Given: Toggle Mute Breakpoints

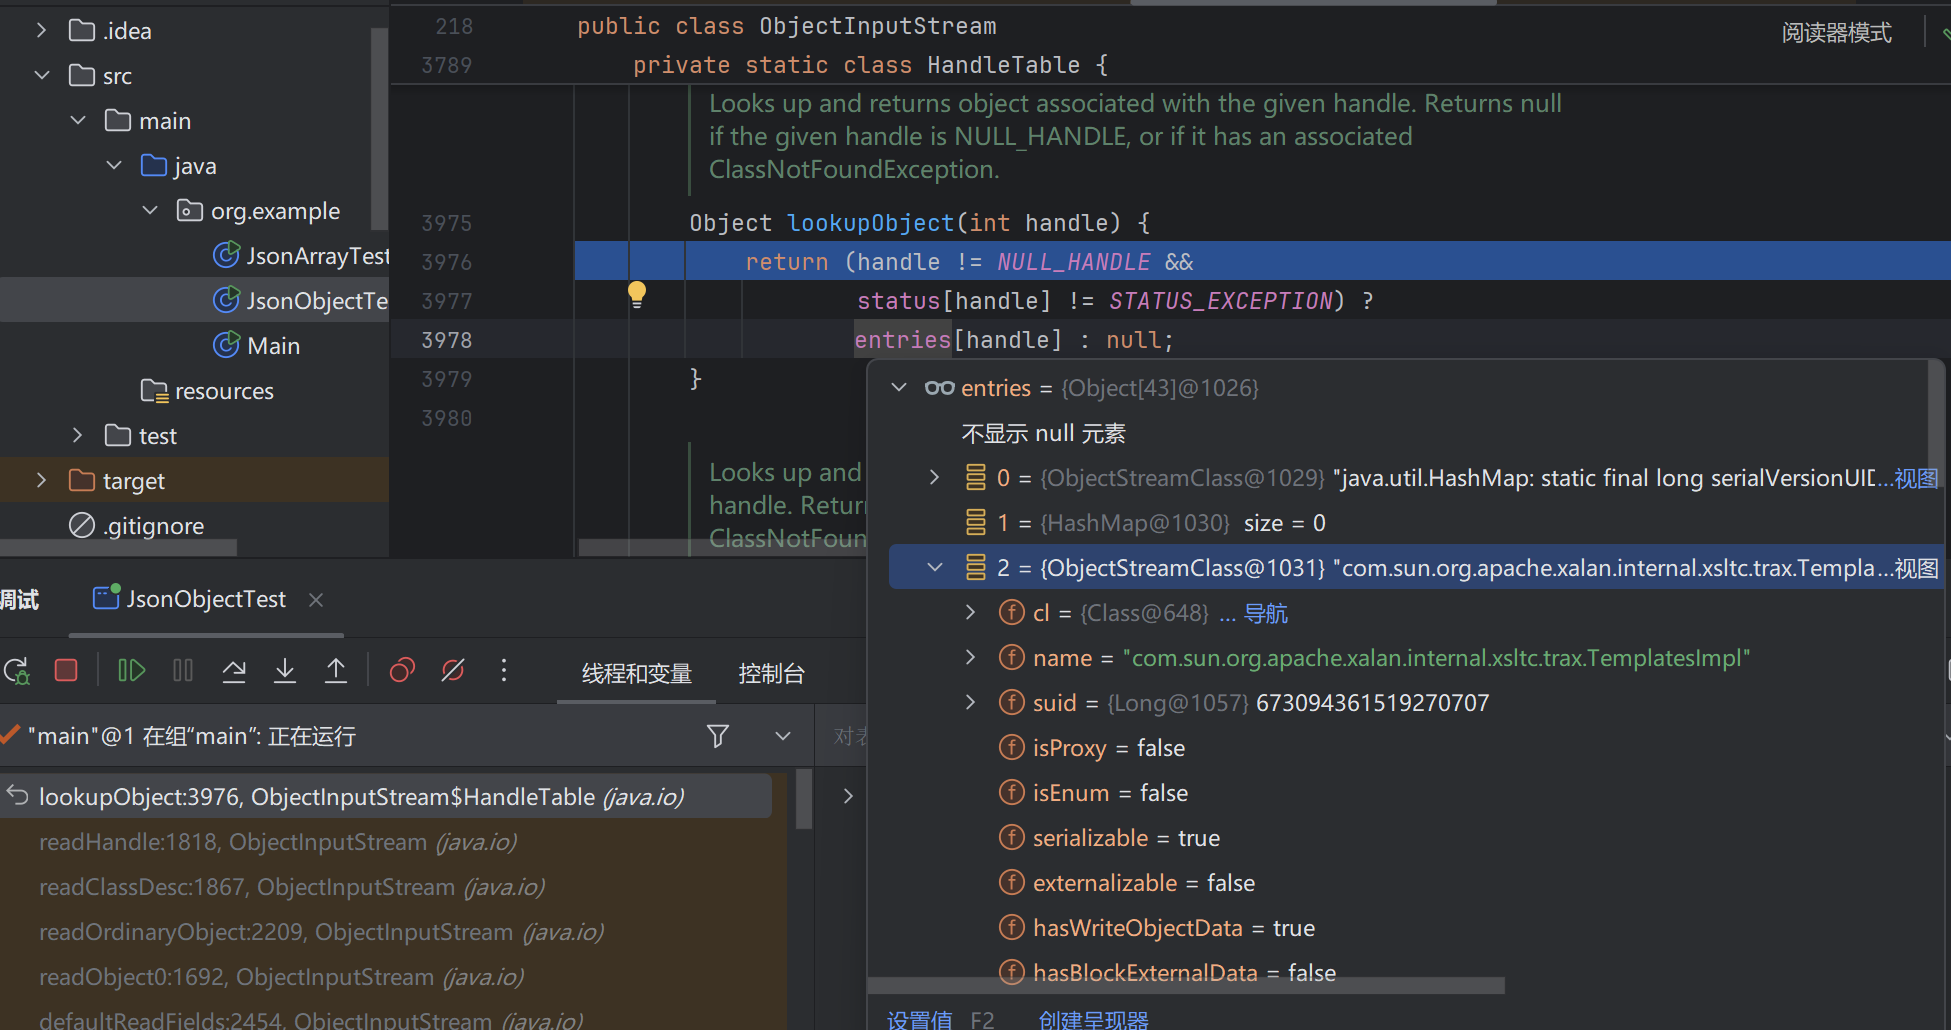Looking at the screenshot, I should coord(453,670).
